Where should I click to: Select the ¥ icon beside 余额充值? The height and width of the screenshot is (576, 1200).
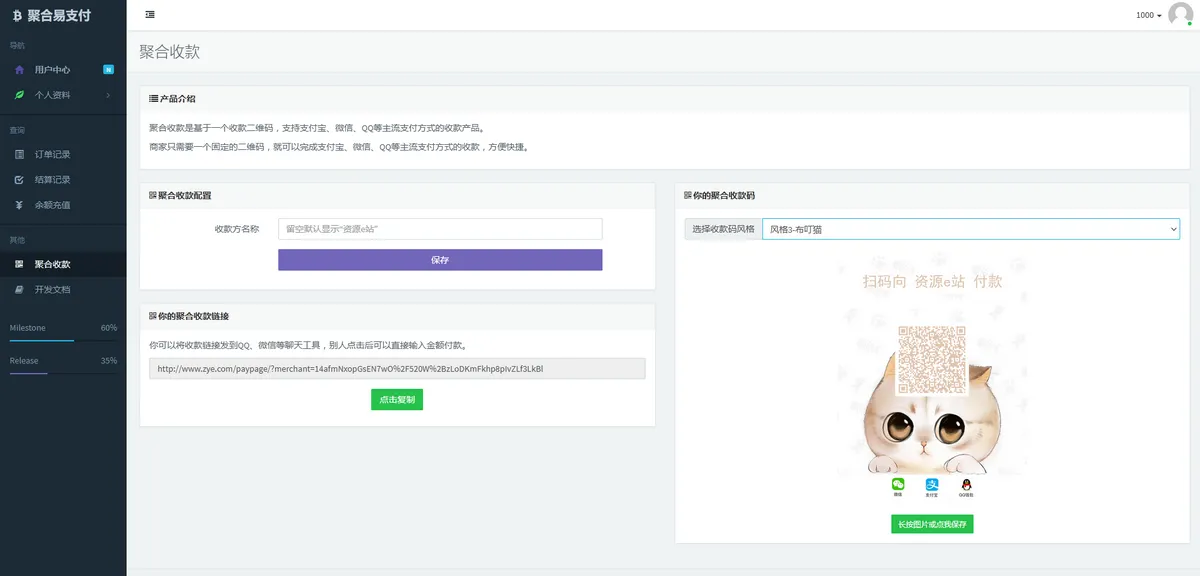click(x=18, y=204)
